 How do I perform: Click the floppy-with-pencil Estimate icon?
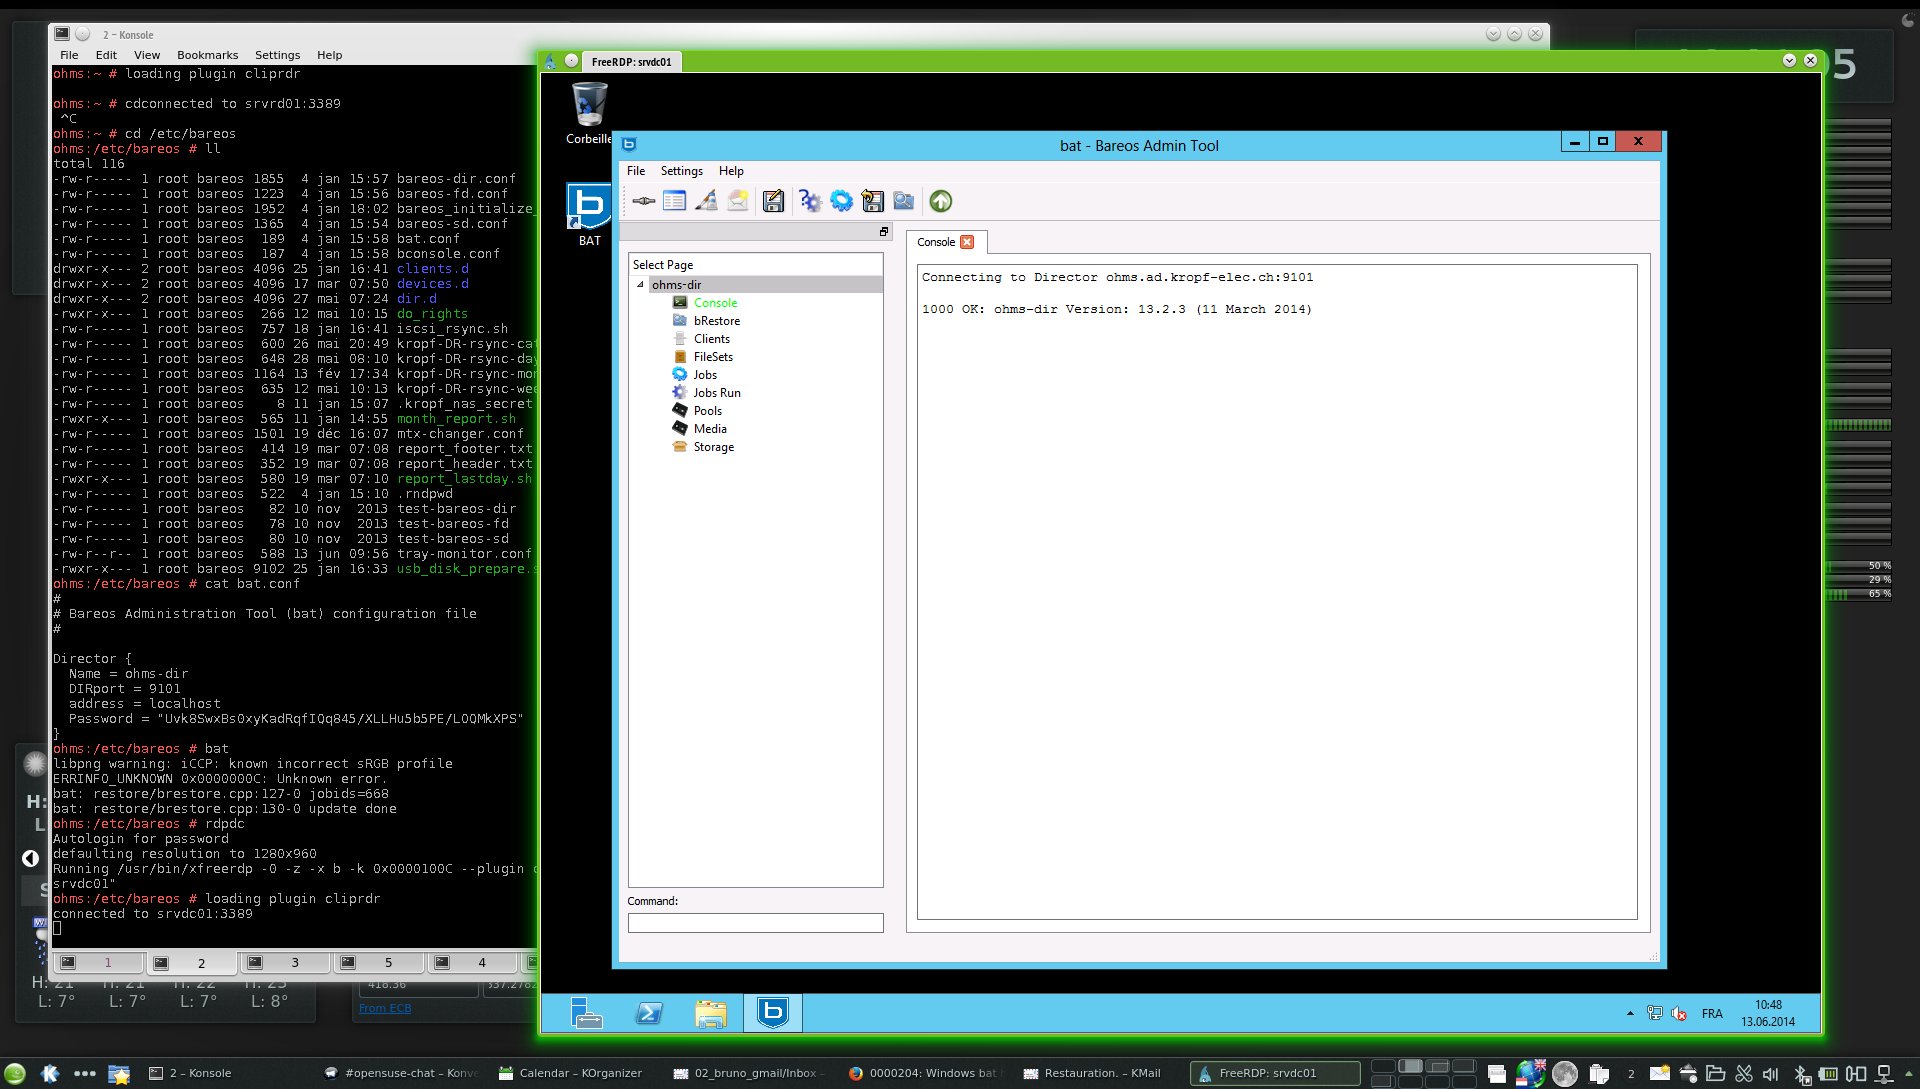[x=773, y=201]
